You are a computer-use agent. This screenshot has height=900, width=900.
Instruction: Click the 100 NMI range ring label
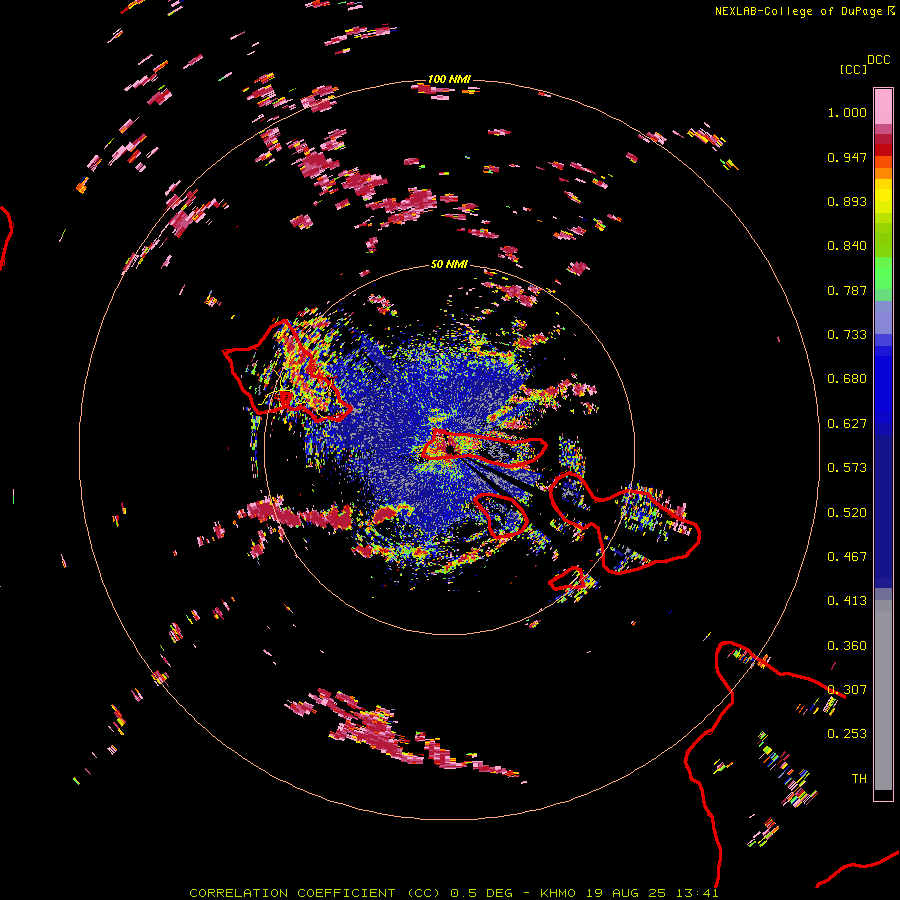click(x=448, y=79)
